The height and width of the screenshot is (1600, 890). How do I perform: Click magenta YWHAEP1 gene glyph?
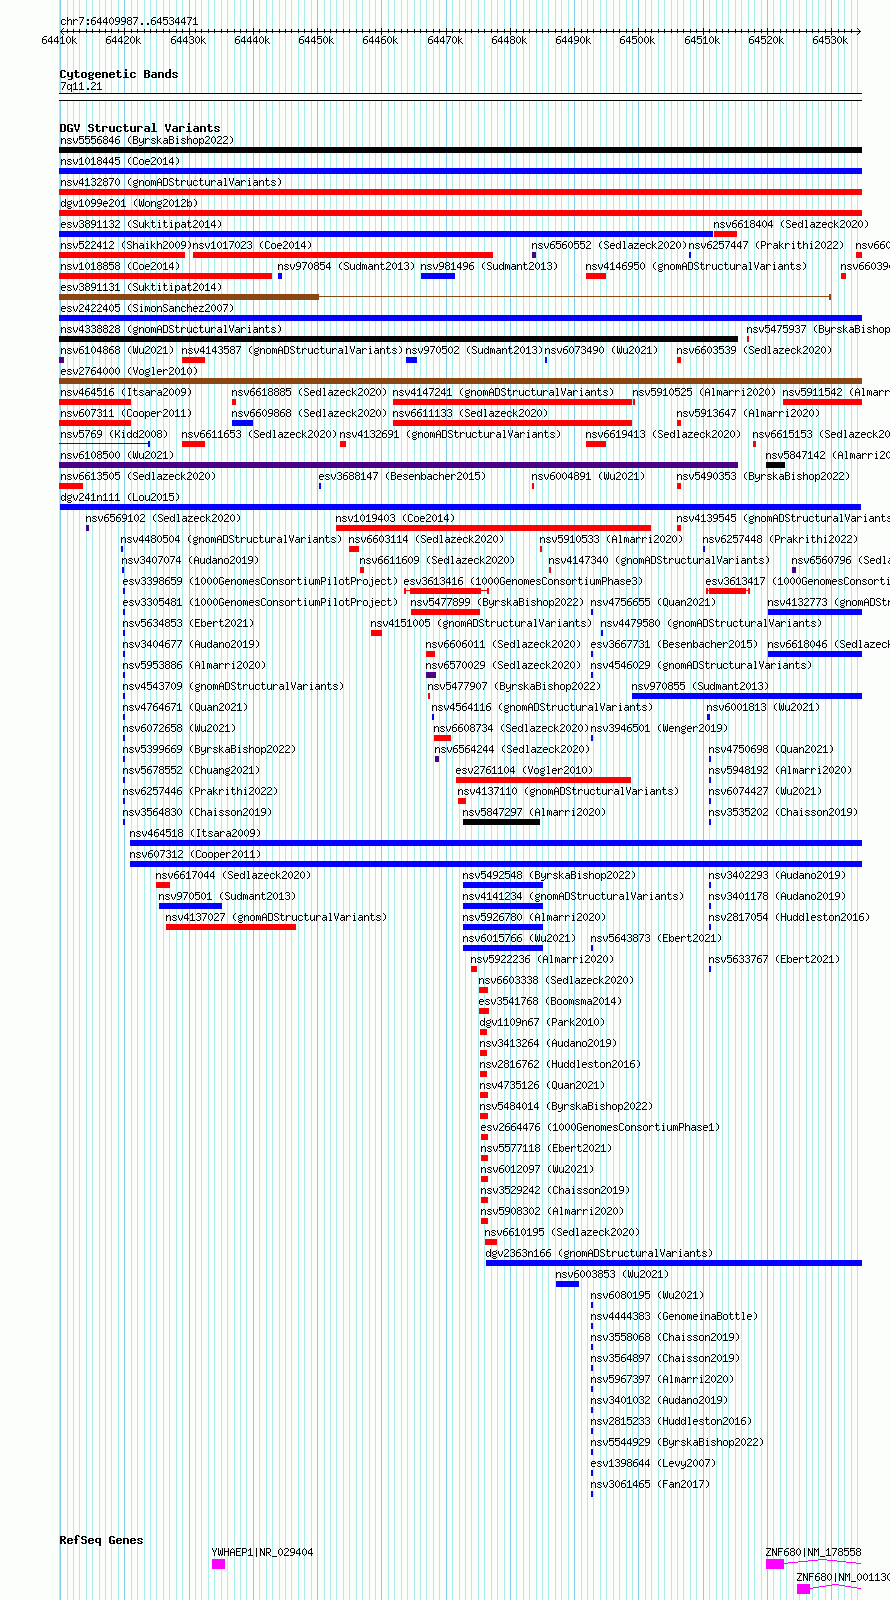click(218, 1564)
